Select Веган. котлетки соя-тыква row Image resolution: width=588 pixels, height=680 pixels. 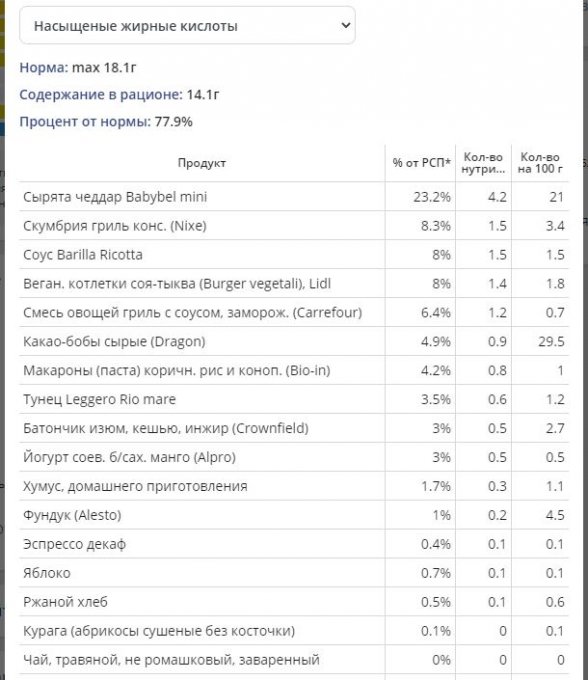click(294, 284)
